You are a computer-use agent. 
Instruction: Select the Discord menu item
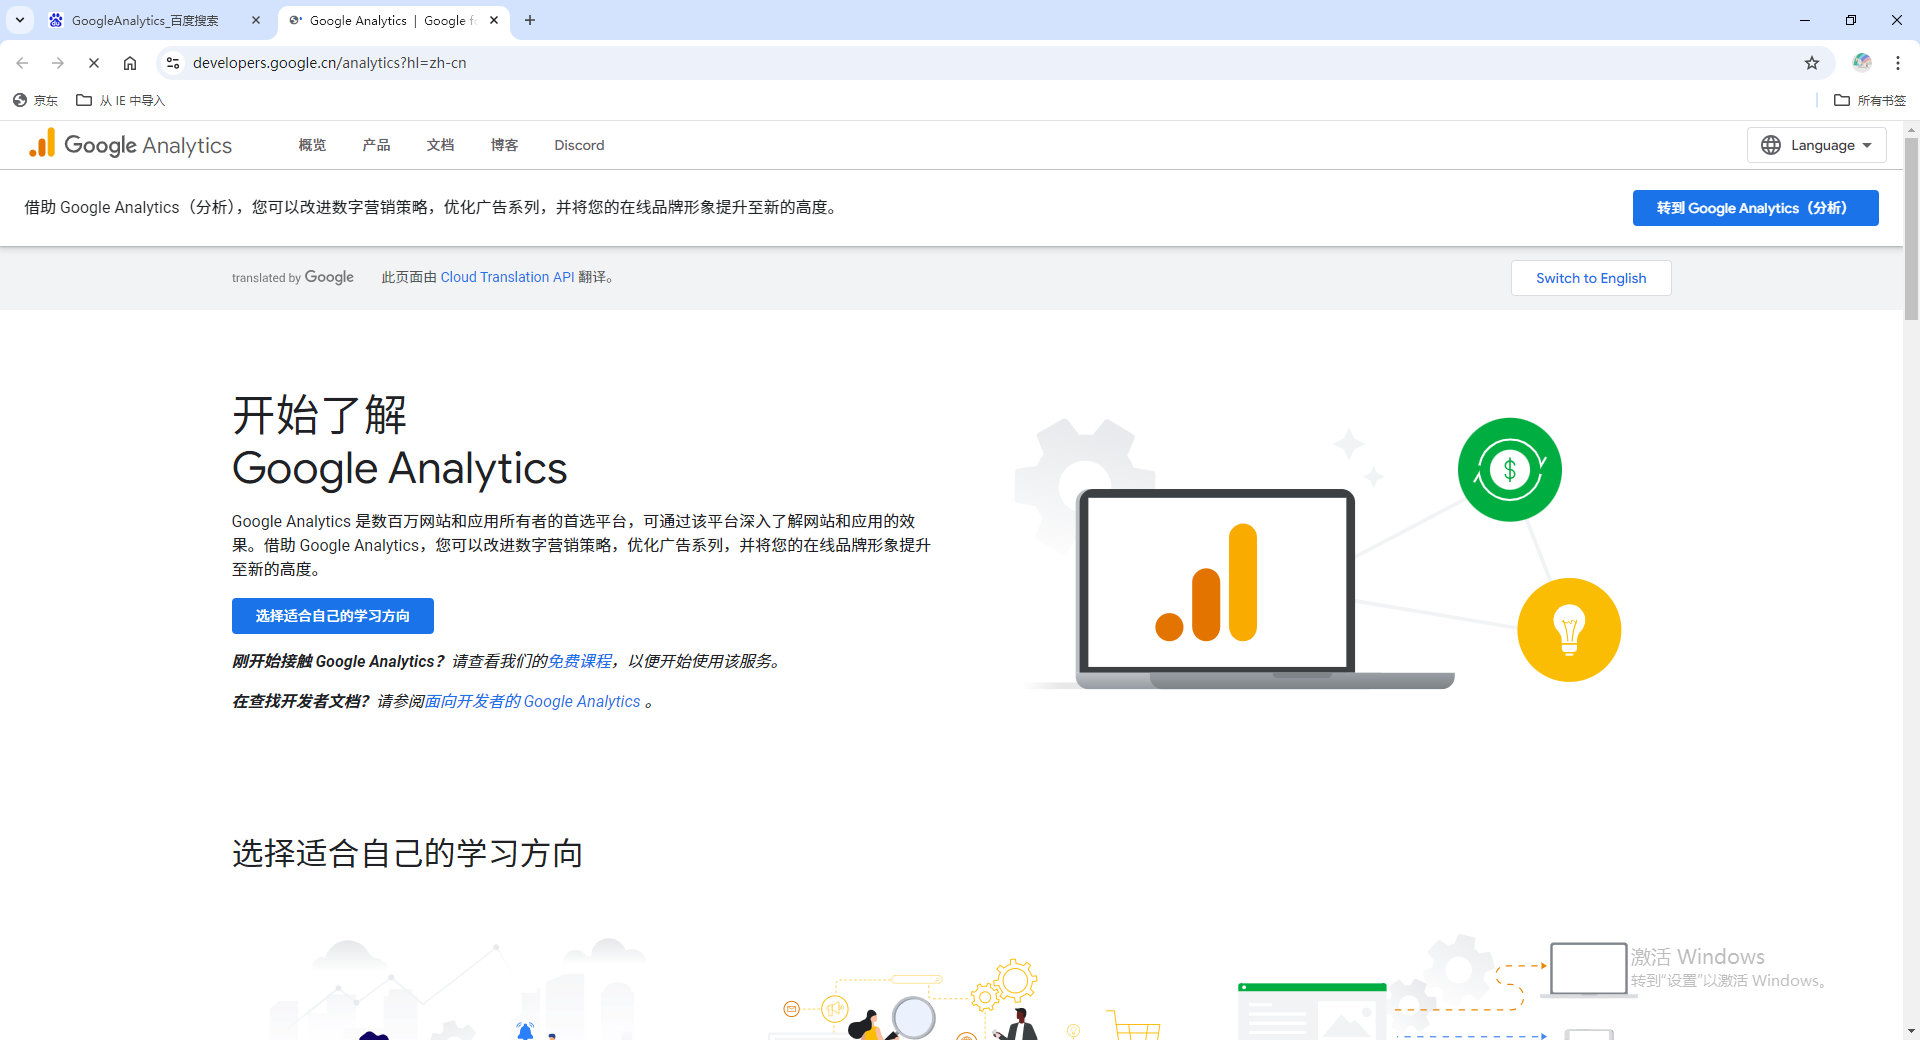(579, 145)
